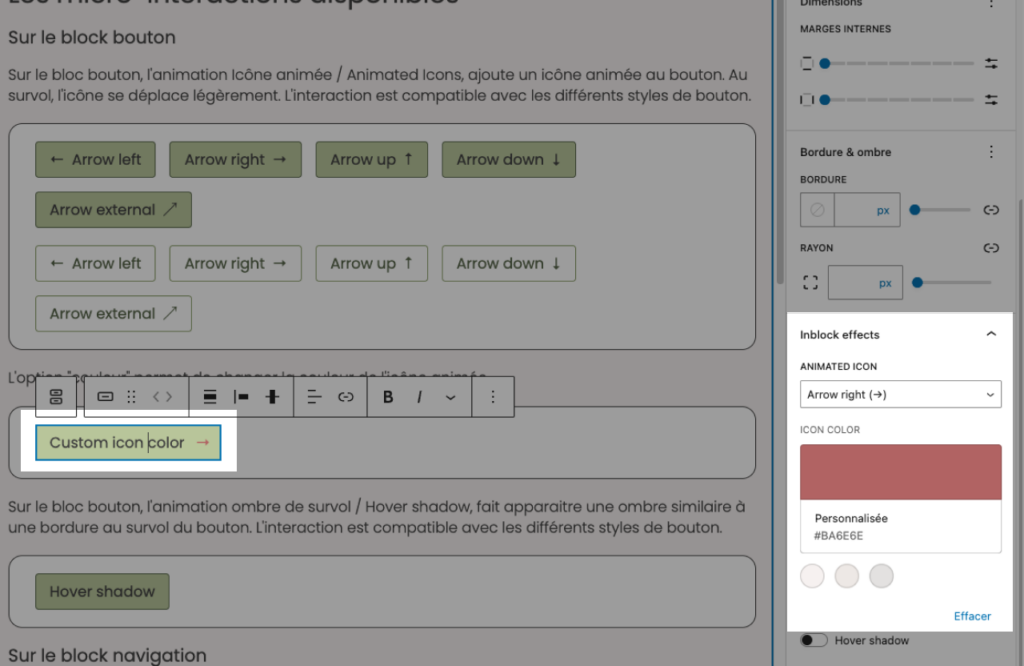1024x666 pixels.
Task: Unlink border sides next to Bordure
Action: (991, 210)
